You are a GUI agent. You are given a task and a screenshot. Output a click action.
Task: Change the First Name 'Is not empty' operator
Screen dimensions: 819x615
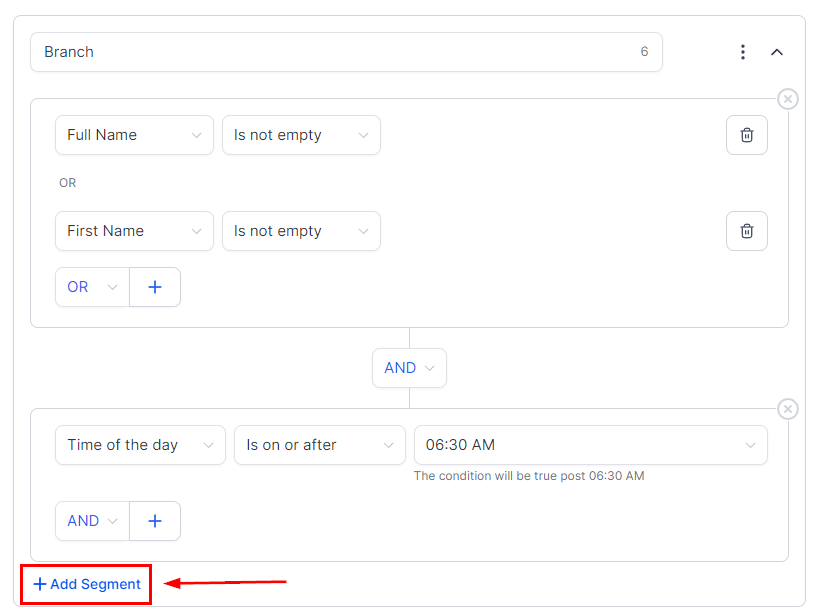pos(301,231)
